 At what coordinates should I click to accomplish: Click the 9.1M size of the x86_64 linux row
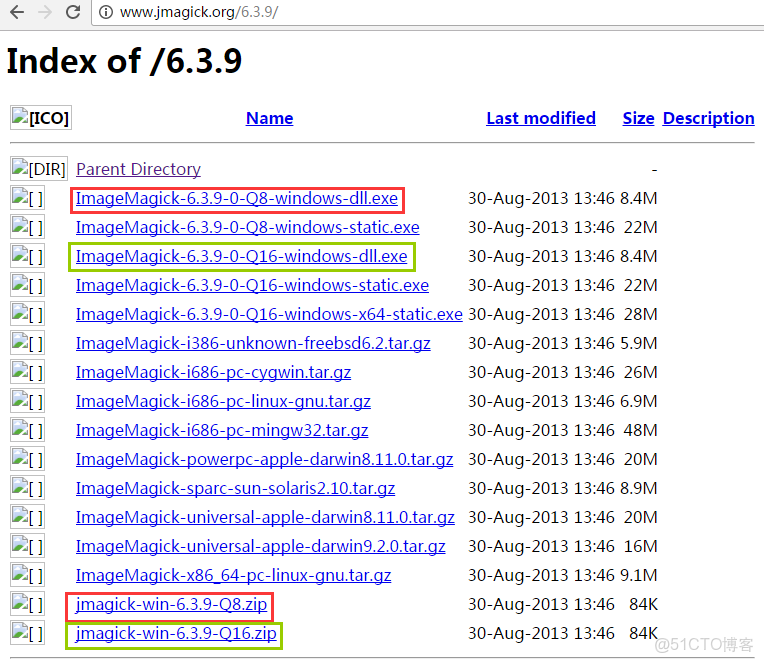point(639,575)
